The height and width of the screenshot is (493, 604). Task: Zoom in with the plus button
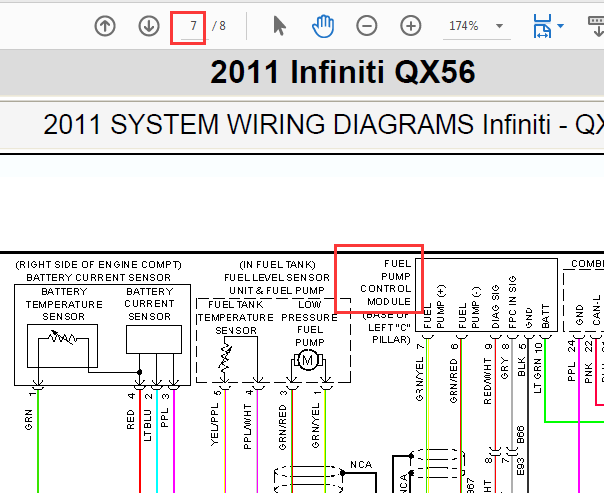pyautogui.click(x=411, y=26)
